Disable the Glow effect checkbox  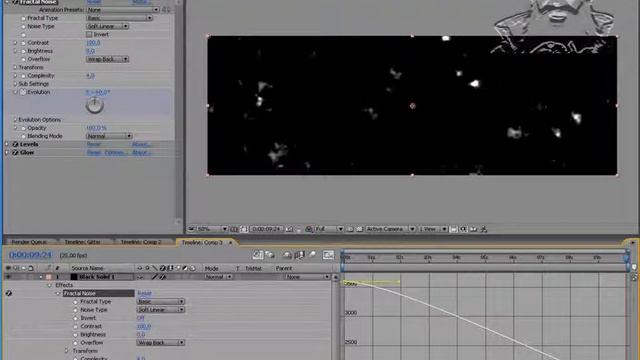click(x=15, y=153)
